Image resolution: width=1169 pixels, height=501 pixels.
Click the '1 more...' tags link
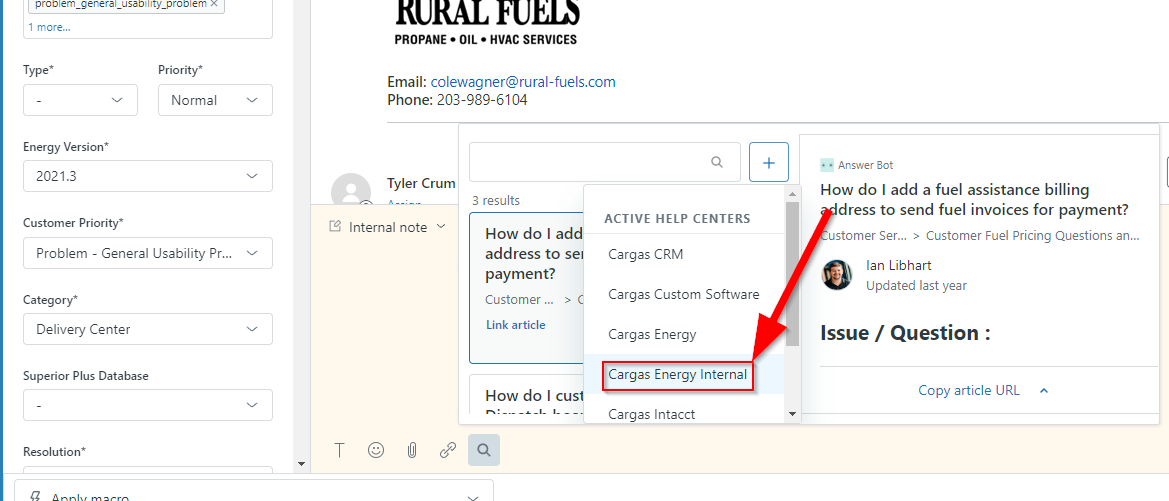(x=49, y=27)
